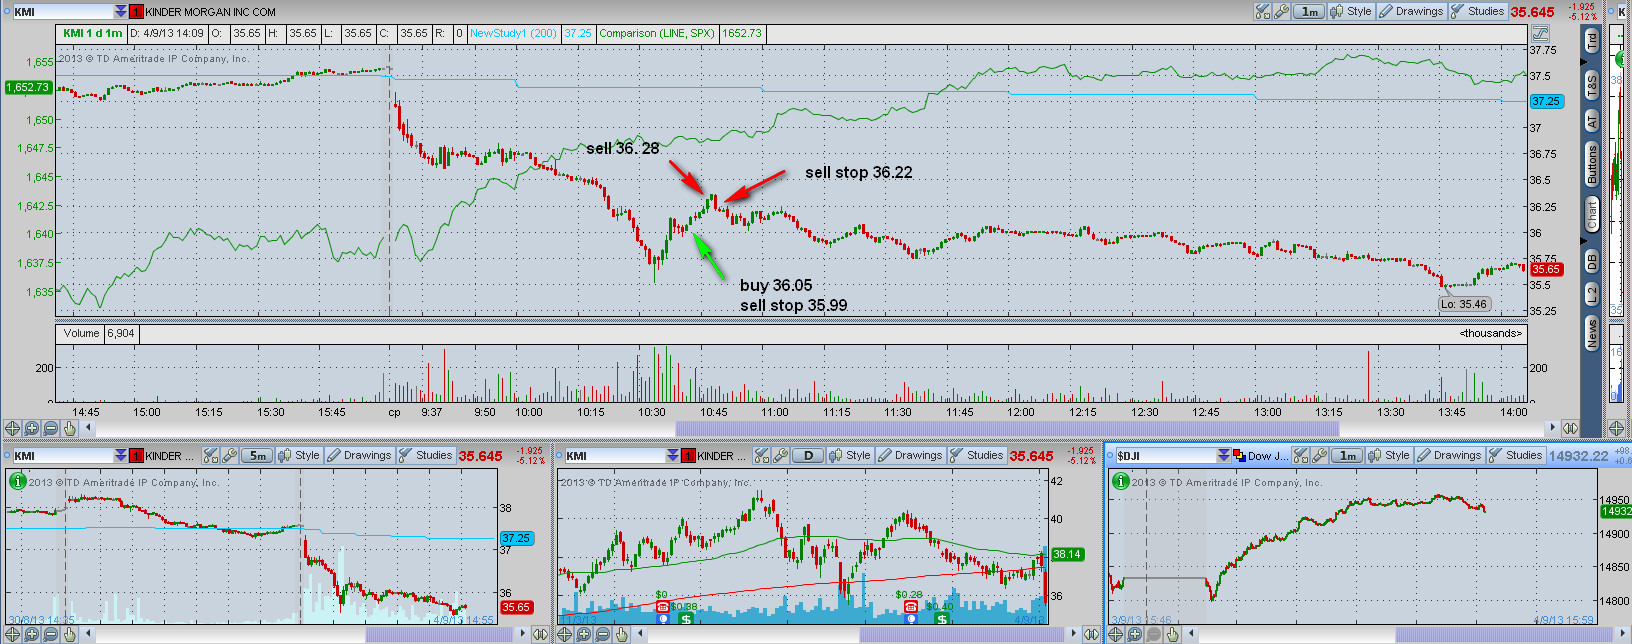Click dividend dollar icon beside $0.40 on daily chart

pyautogui.click(x=942, y=619)
